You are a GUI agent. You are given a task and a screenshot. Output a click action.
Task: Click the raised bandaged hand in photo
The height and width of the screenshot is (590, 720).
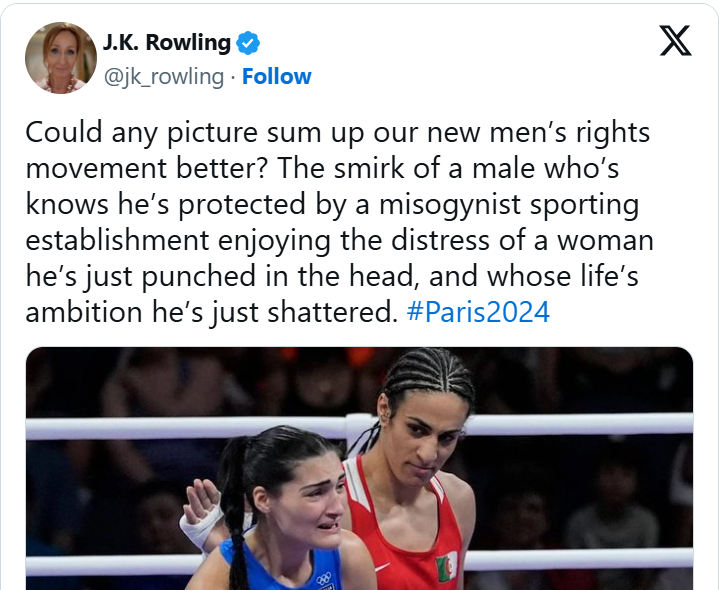click(202, 512)
